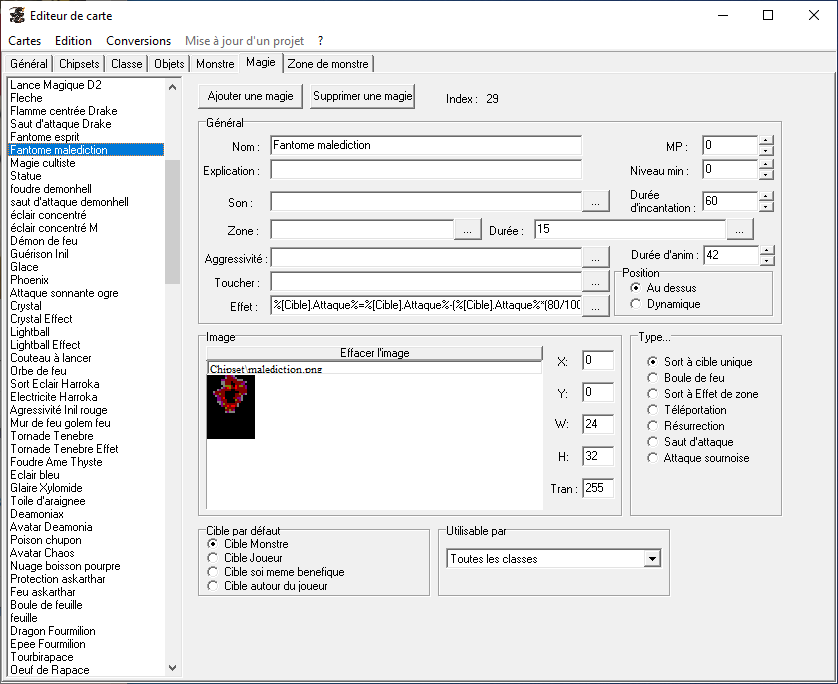Screen dimensions: 838x684
Task: Increase Durée d'anim with up arrow
Action: [766, 250]
